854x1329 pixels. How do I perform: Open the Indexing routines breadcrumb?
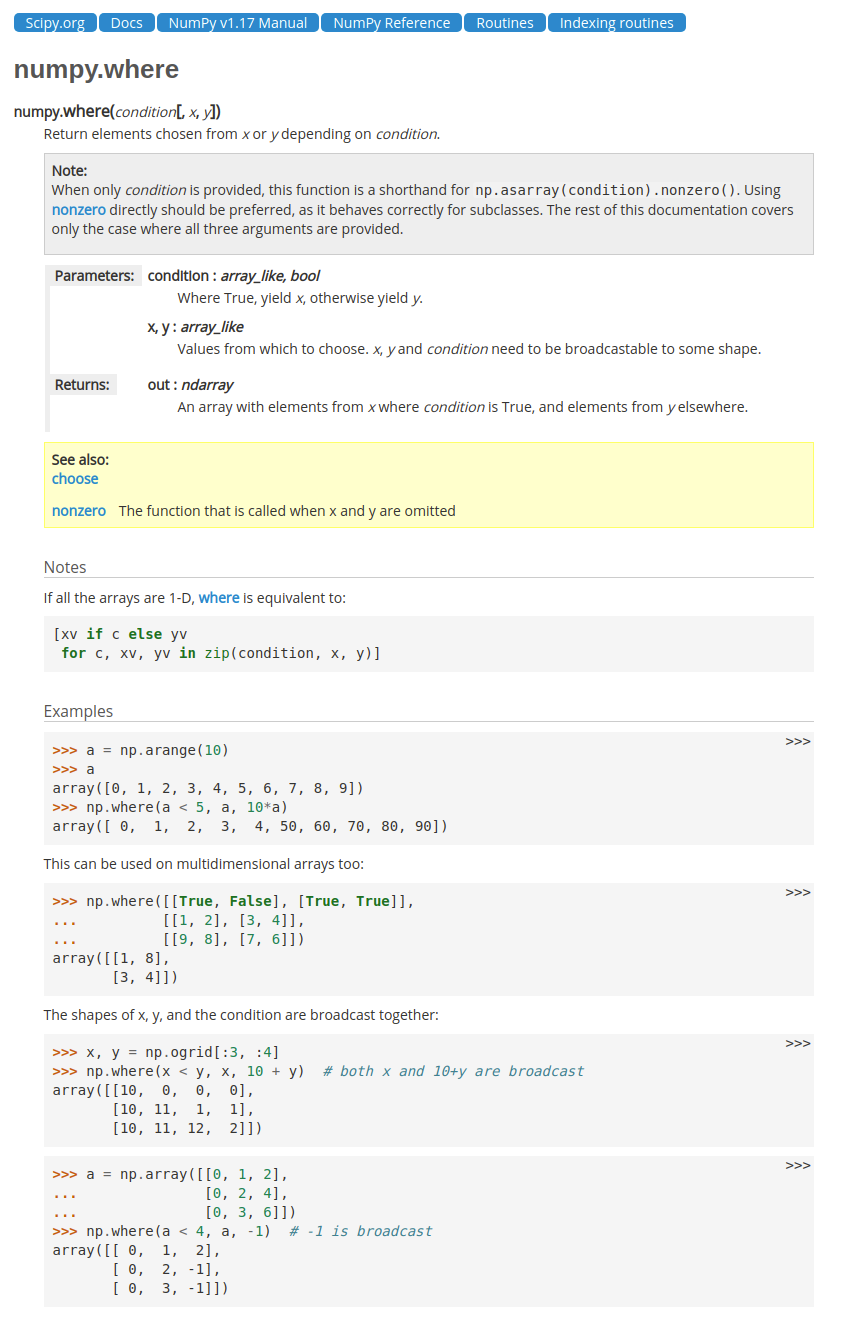(x=617, y=23)
